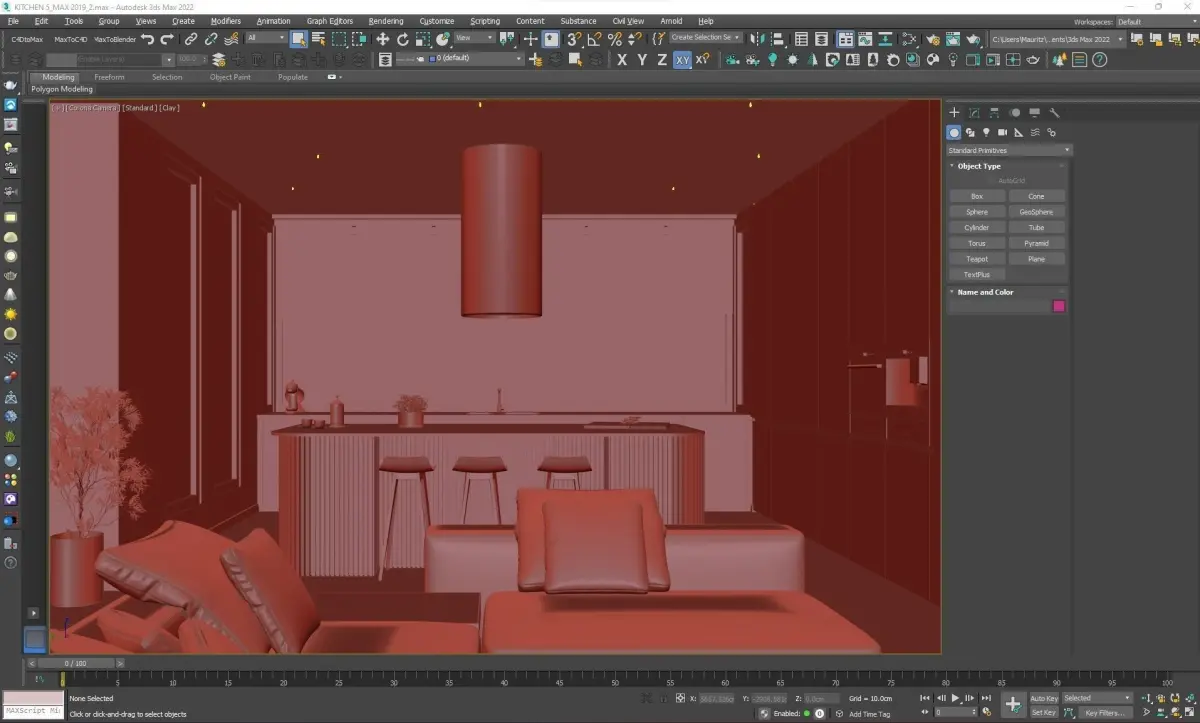Click the Undo arrow in the main toolbar

tap(148, 39)
